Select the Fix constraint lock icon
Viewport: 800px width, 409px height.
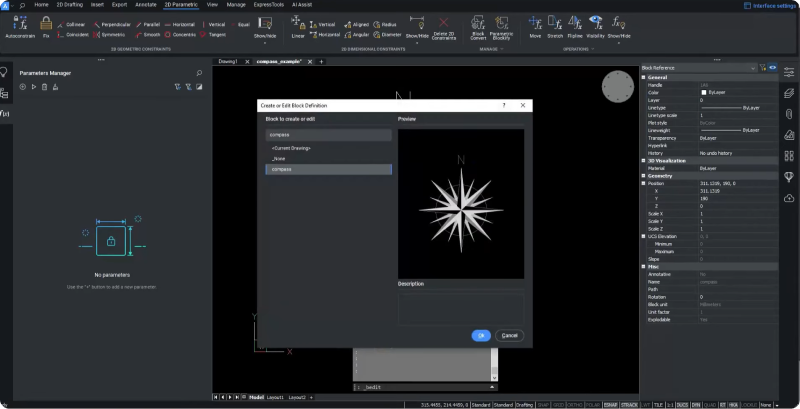47,22
